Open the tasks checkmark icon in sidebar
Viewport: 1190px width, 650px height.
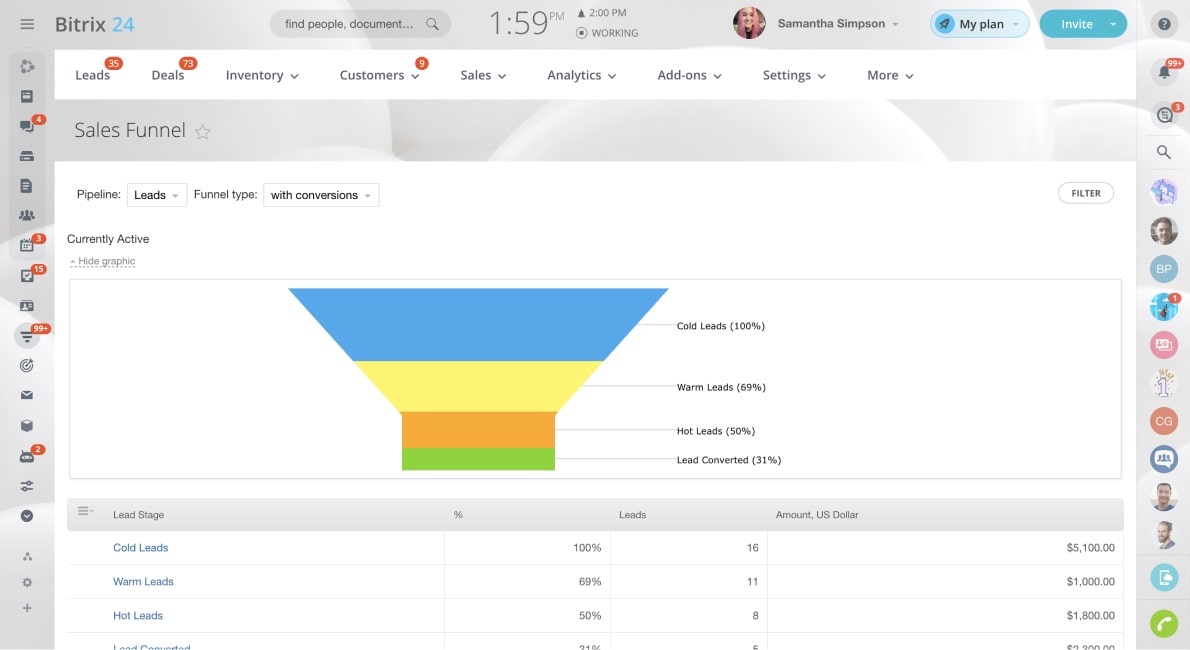[27, 276]
